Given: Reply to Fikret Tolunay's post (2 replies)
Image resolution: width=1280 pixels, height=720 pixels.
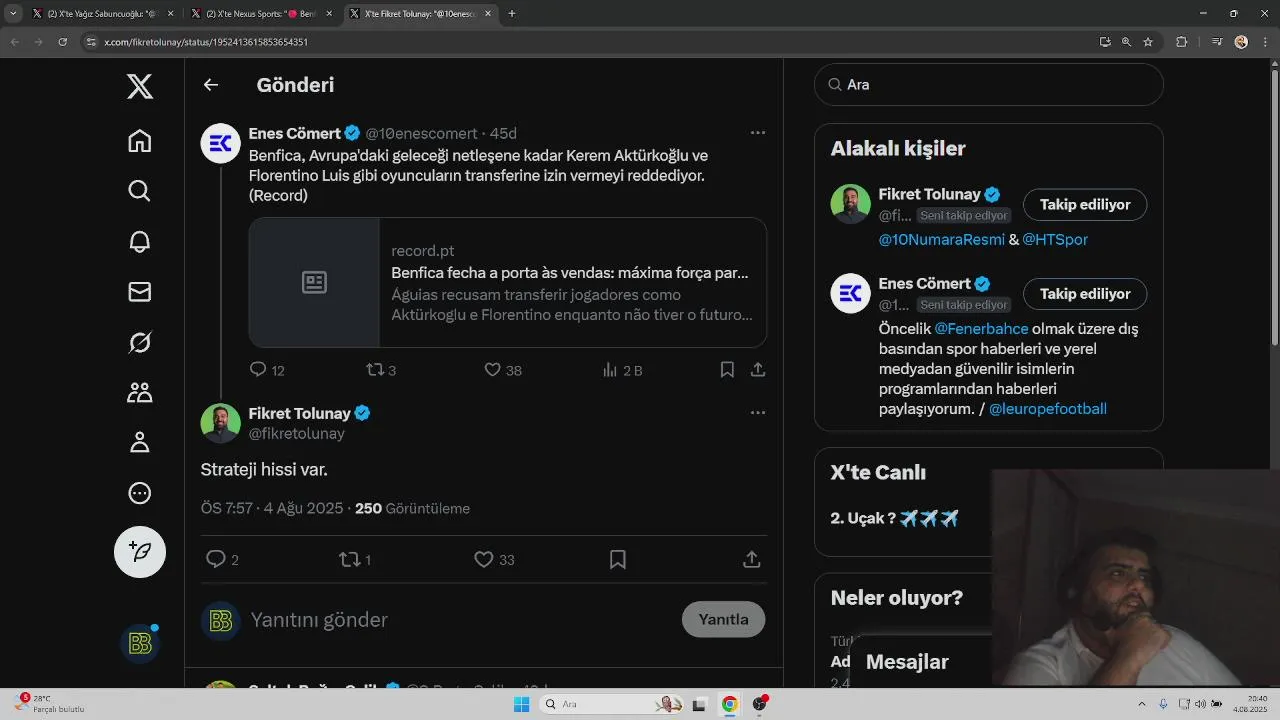Looking at the screenshot, I should pos(222,560).
